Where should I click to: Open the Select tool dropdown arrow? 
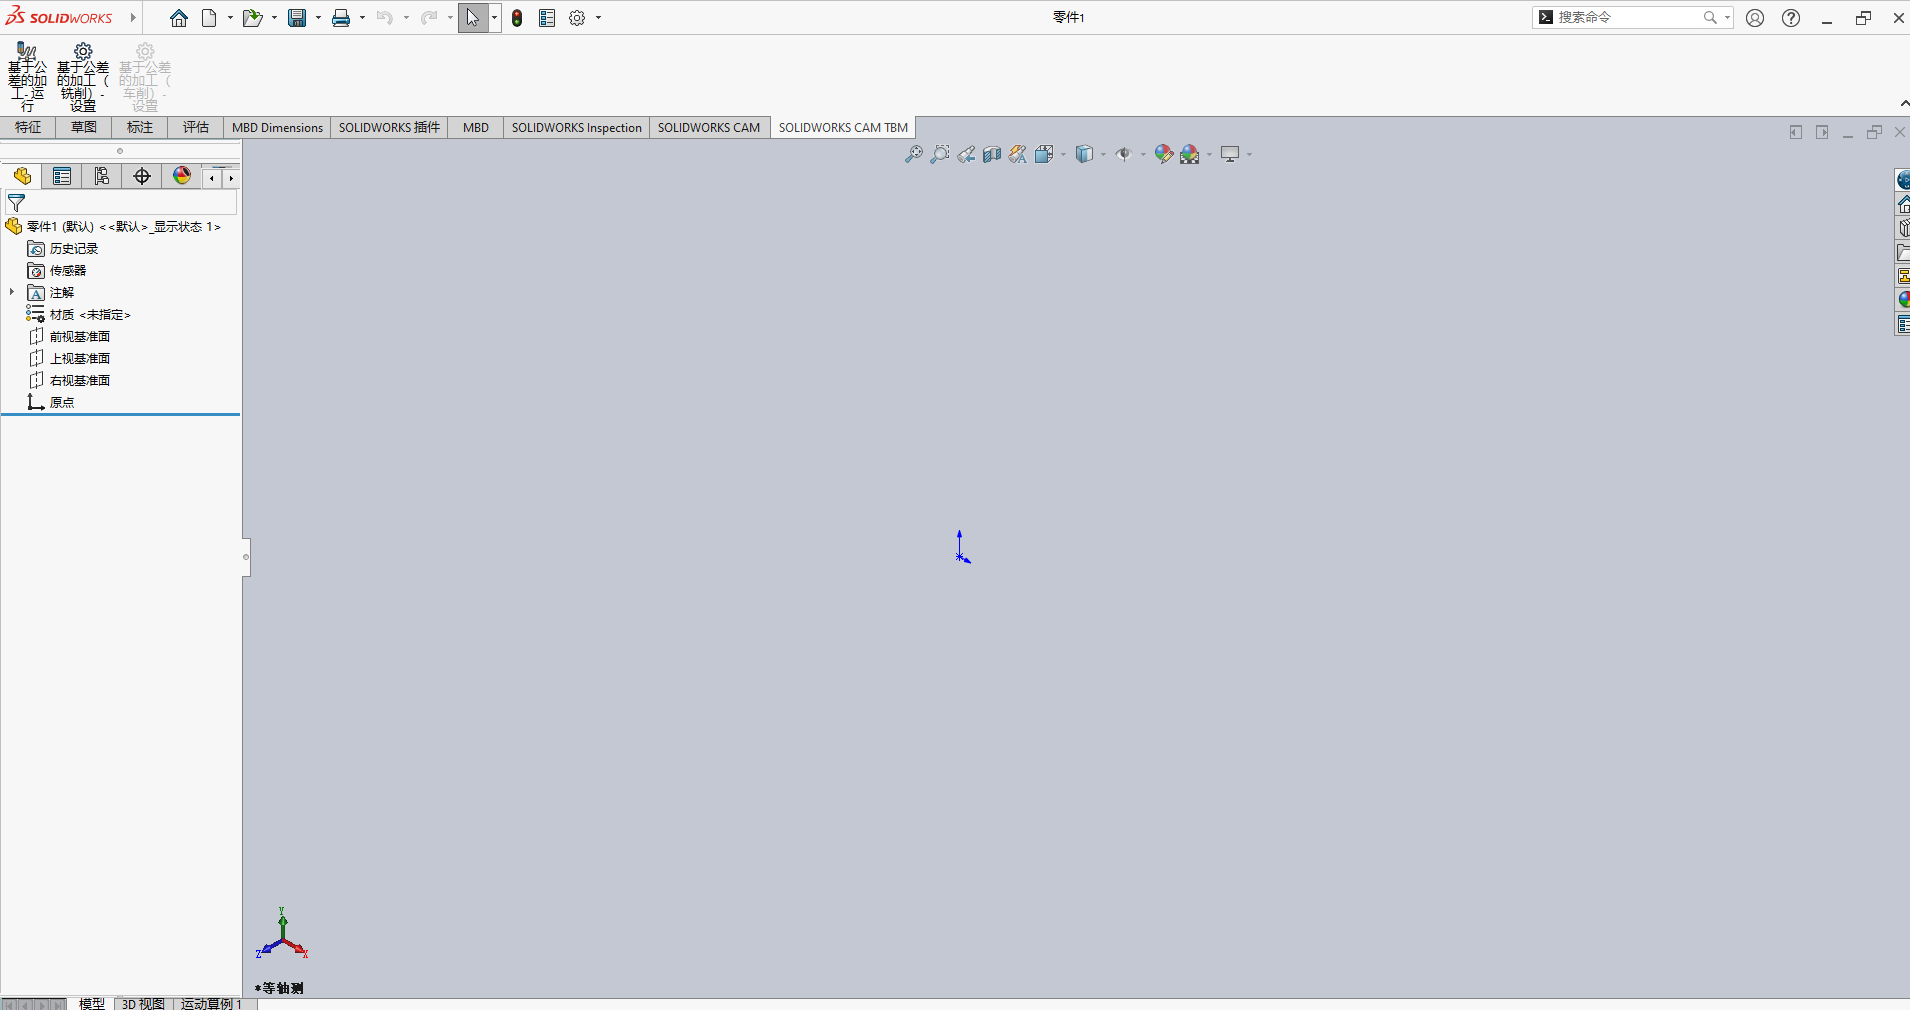coord(494,18)
